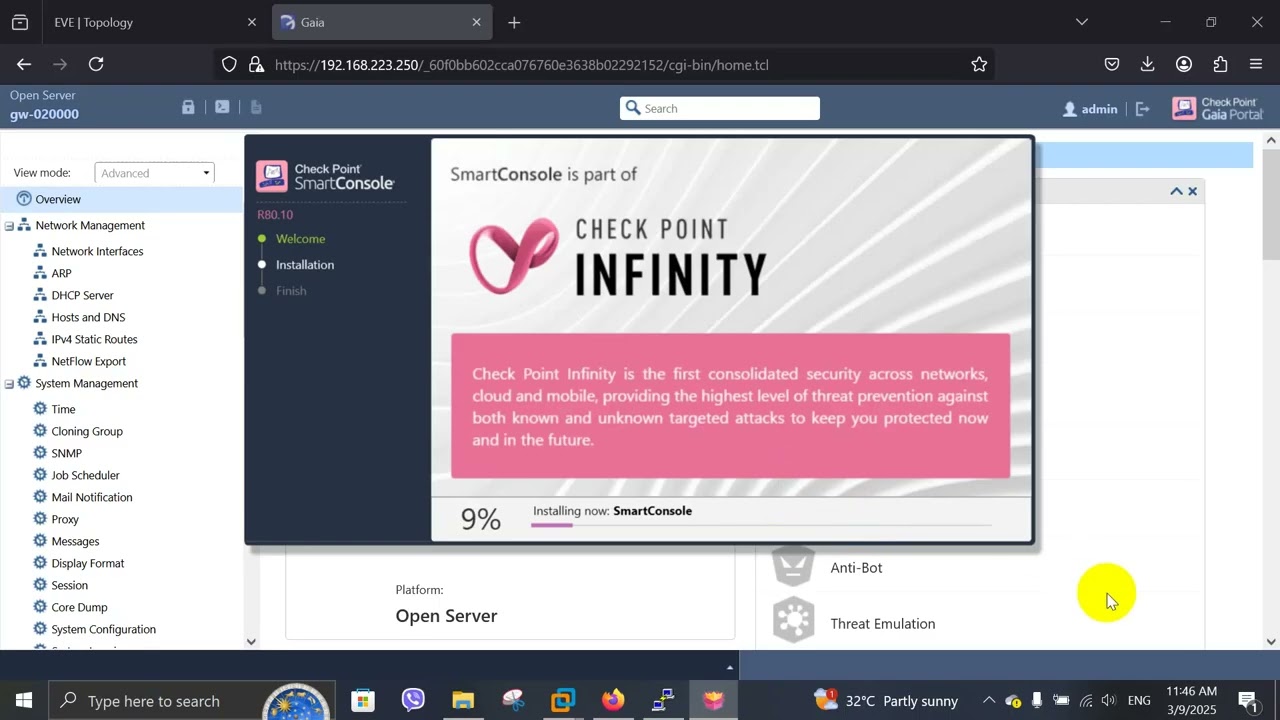Click sidebar scroll down arrow
The height and width of the screenshot is (720, 1280).
coord(251,641)
